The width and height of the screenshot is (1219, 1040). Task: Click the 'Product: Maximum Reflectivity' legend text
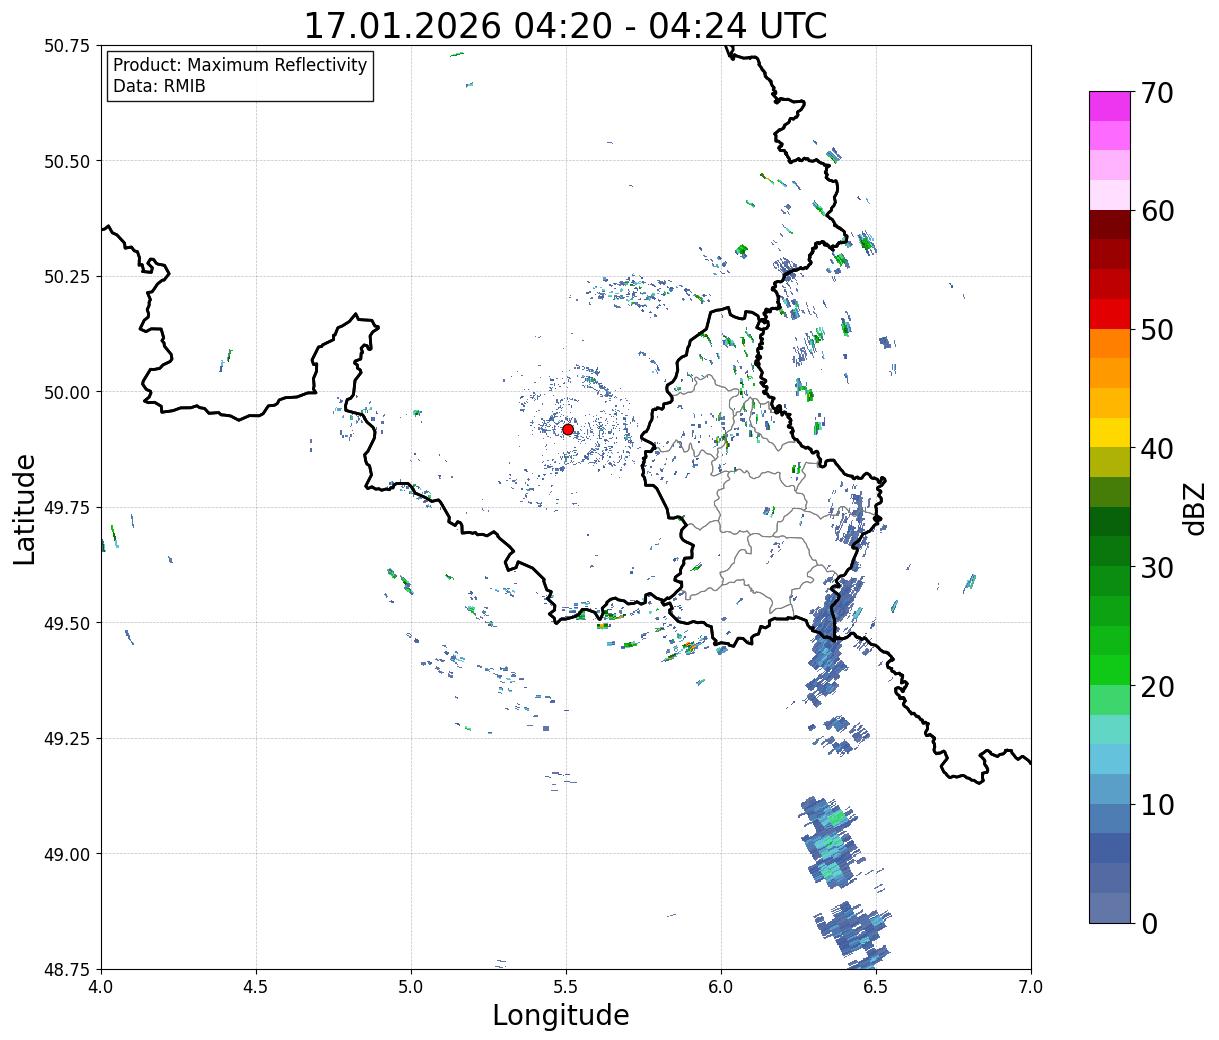(240, 65)
